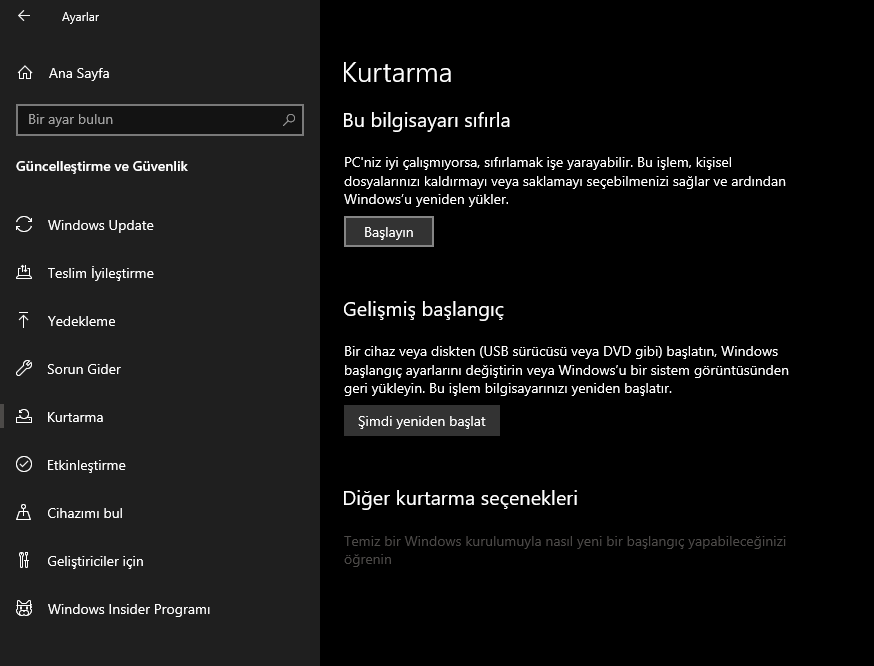Open the Sorun Gider page
The width and height of the screenshot is (874, 666).
(160, 369)
